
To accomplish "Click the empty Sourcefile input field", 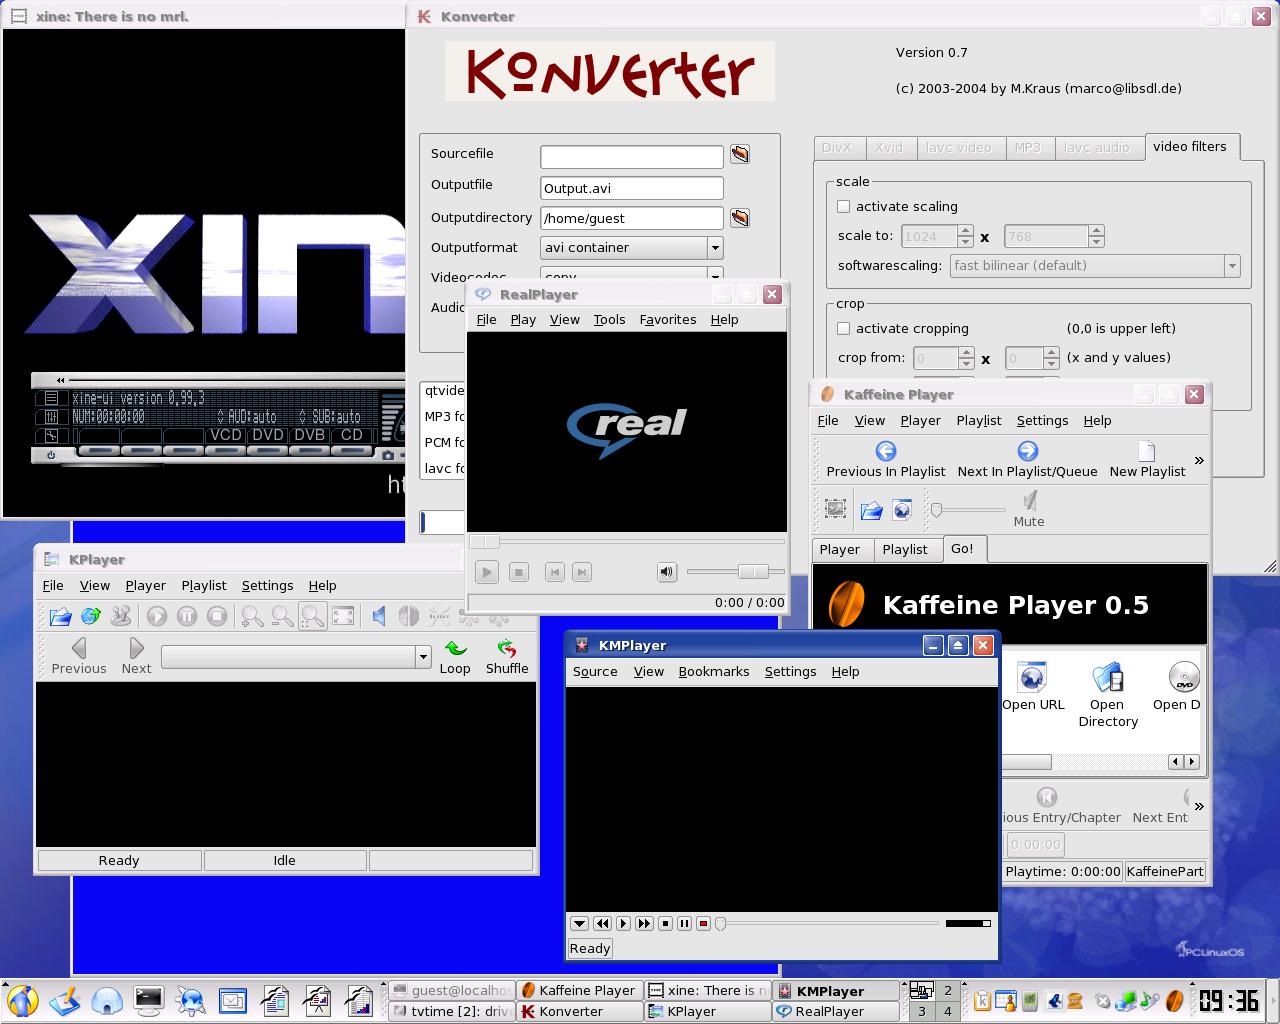I will [x=631, y=157].
